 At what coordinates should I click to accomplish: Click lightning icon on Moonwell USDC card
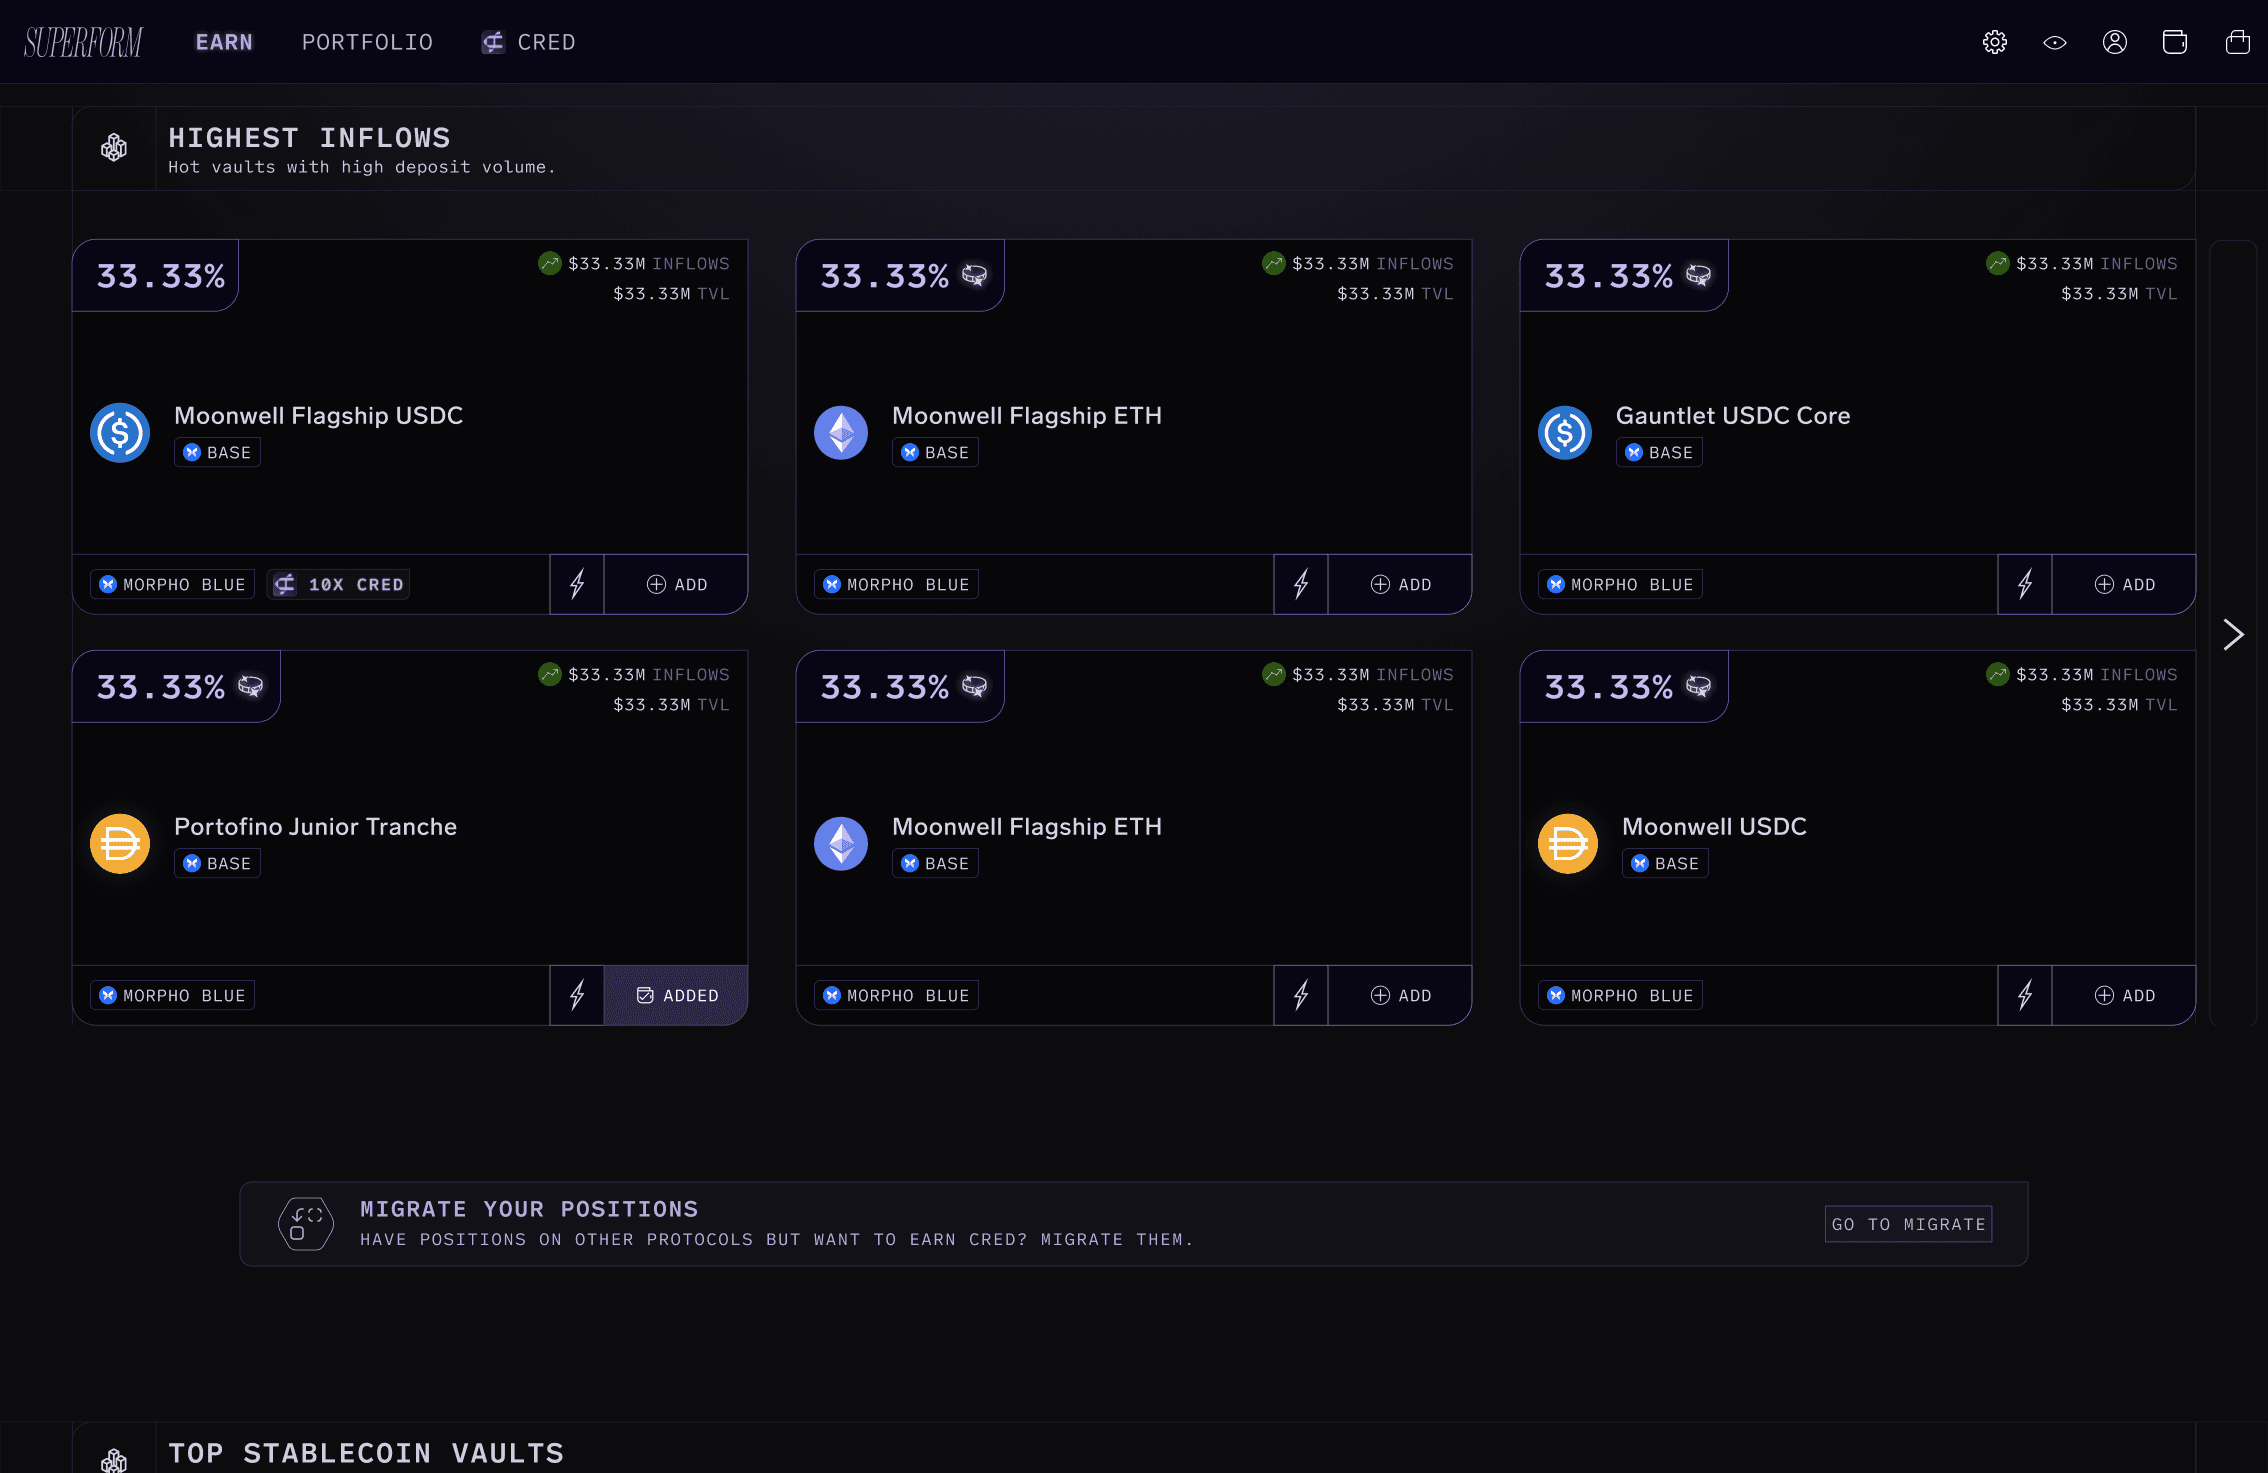coord(2025,995)
